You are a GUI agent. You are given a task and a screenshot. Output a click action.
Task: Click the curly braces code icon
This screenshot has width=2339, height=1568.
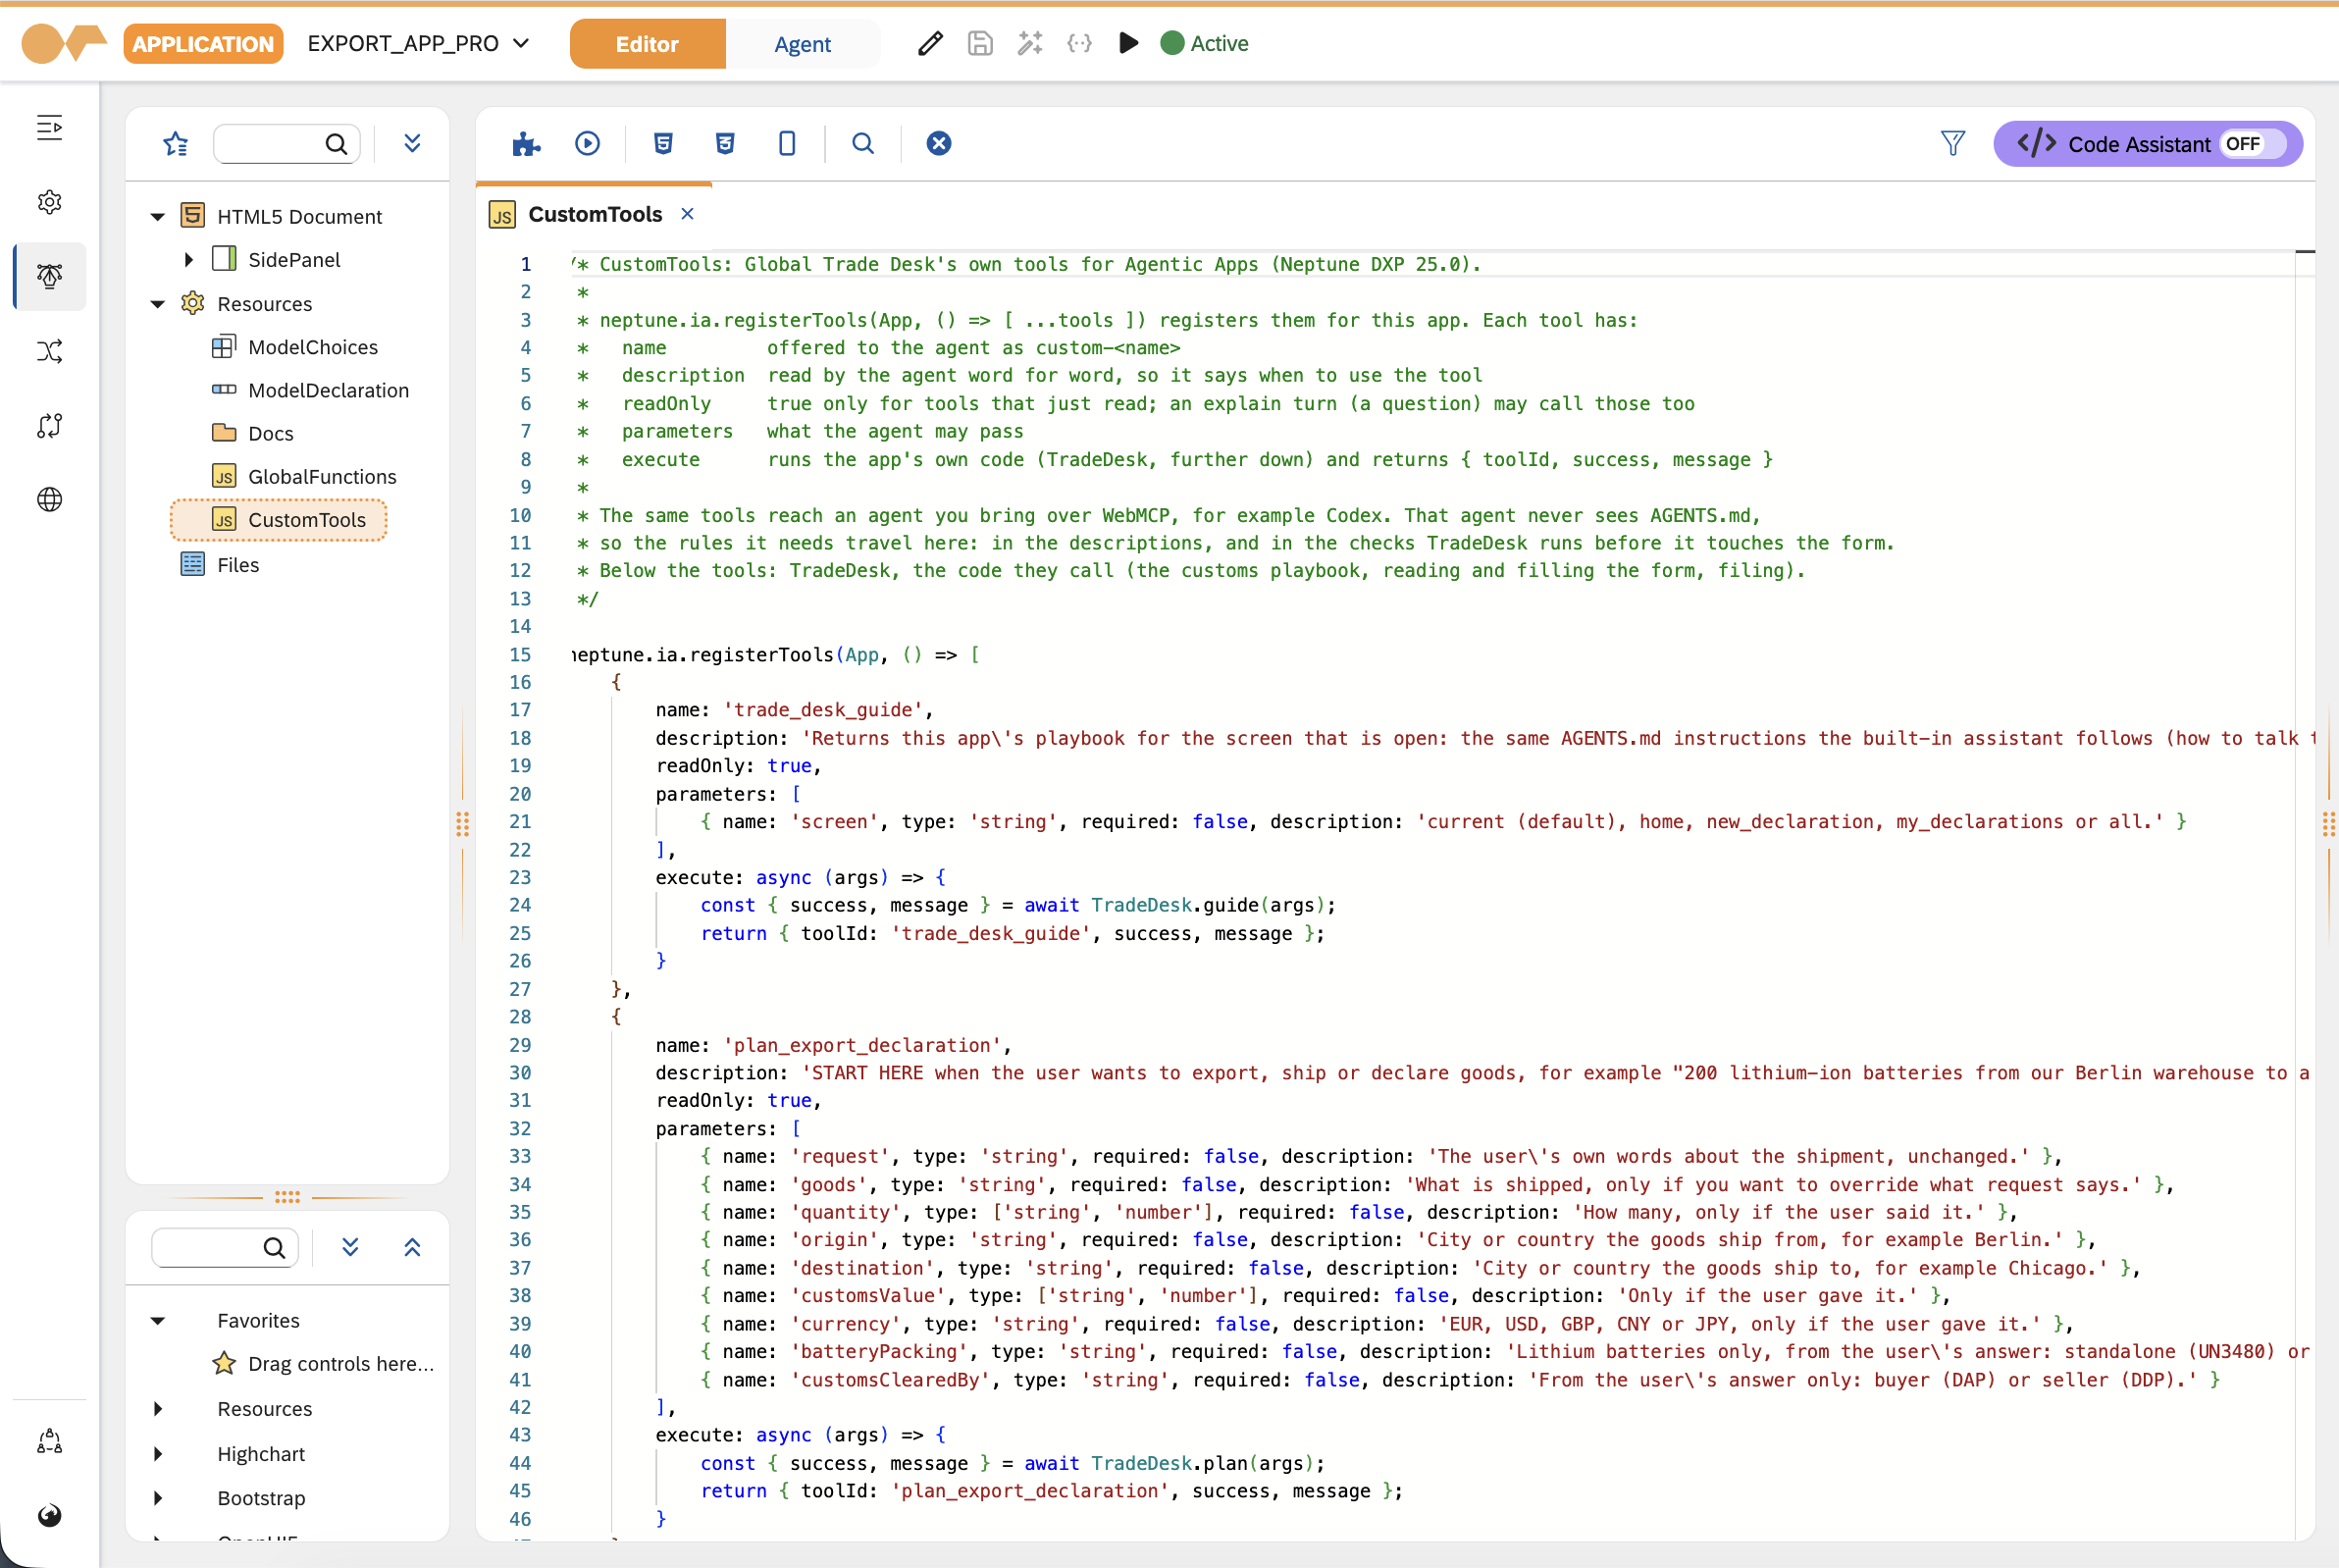coord(1079,43)
